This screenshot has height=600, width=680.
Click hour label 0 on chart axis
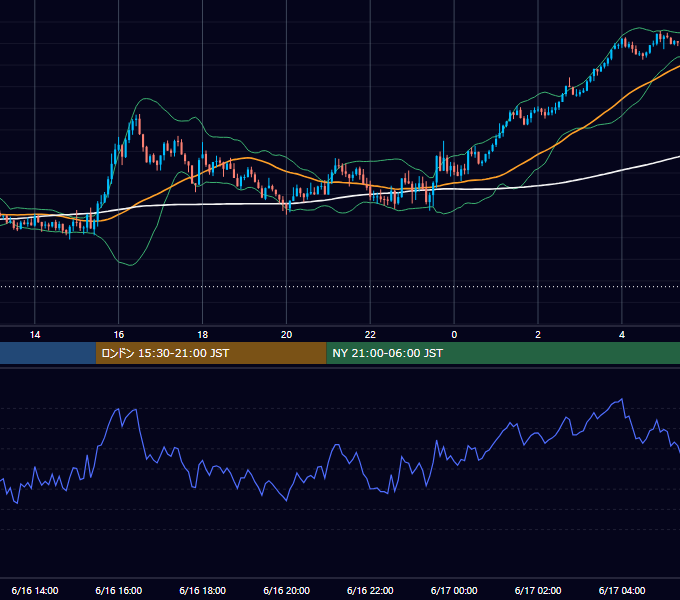click(x=454, y=335)
